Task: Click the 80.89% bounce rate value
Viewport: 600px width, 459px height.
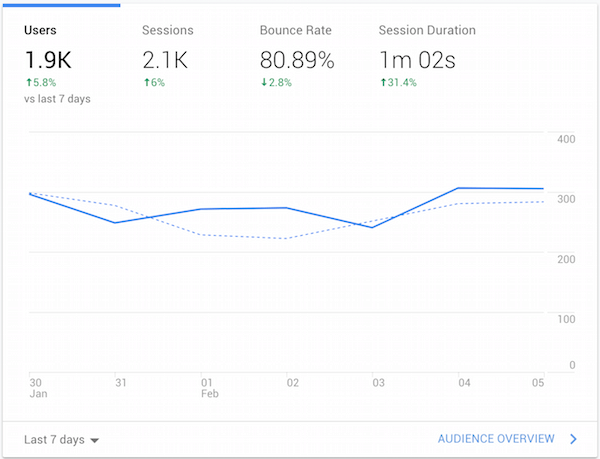Action: 297,60
